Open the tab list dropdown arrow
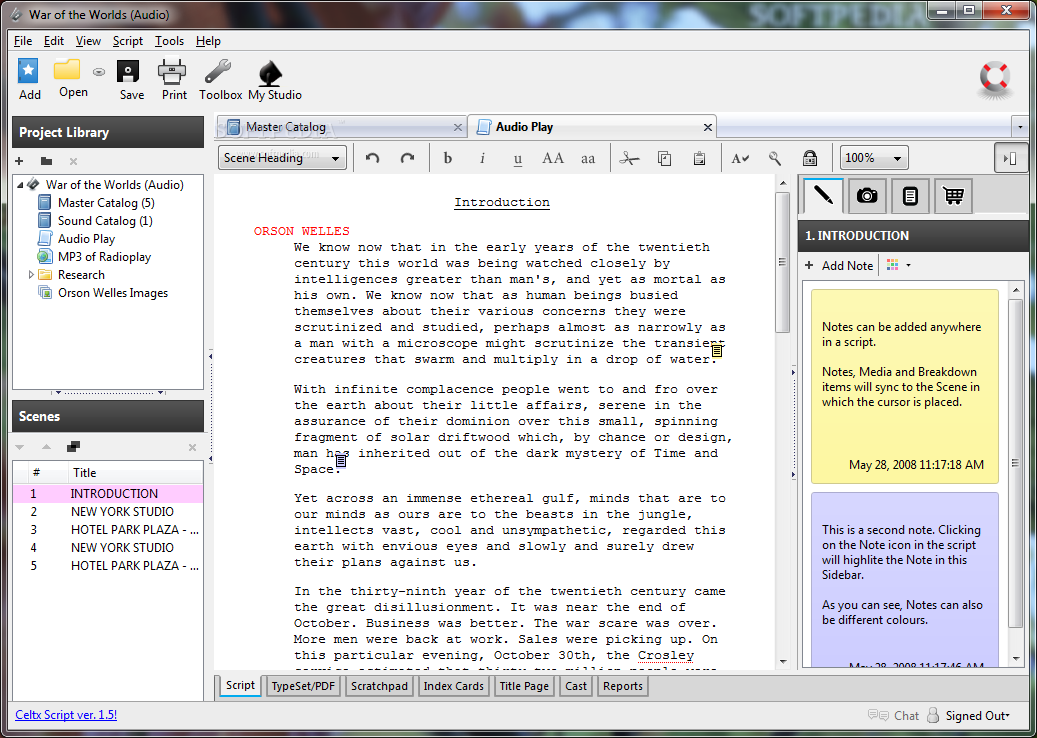 (x=1020, y=127)
